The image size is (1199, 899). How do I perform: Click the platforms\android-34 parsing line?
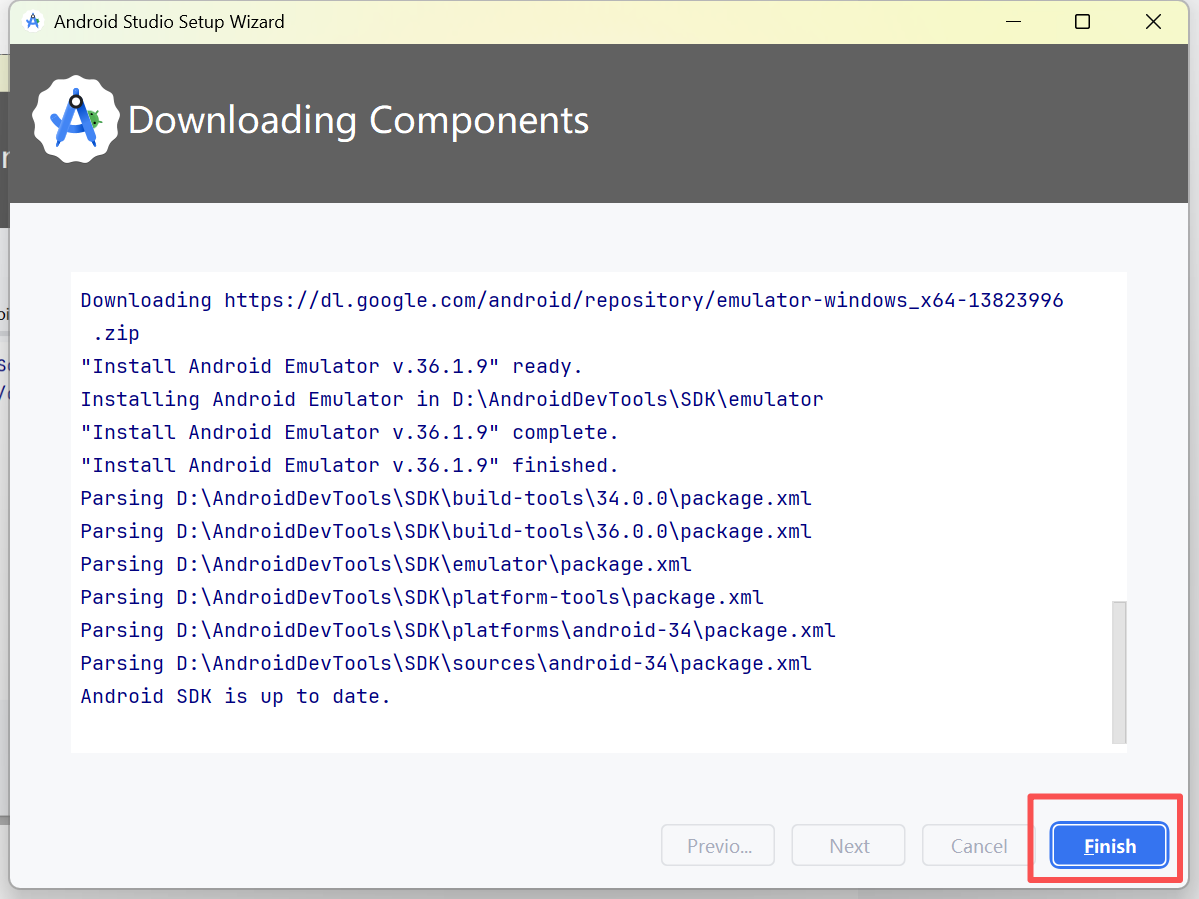pos(458,630)
